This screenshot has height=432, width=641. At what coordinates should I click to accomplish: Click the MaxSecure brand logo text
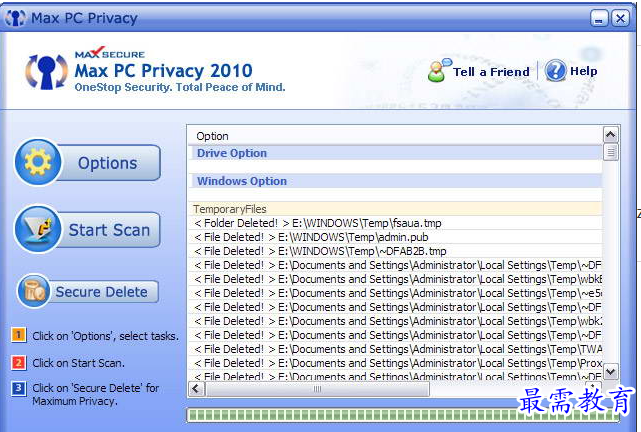110,53
